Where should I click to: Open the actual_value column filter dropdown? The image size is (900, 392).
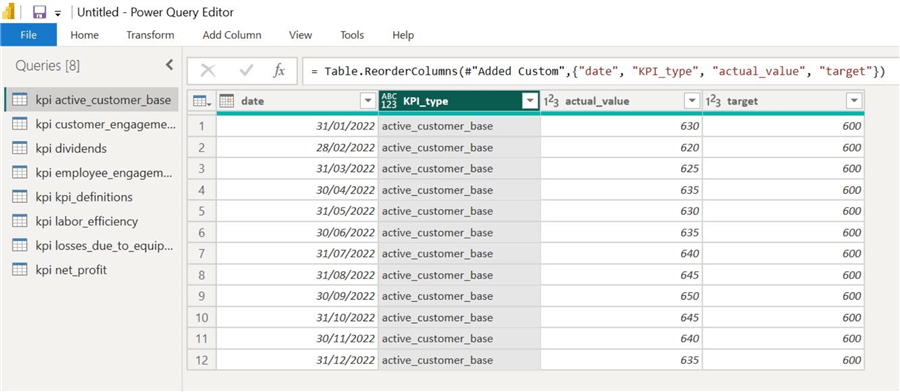(692, 102)
